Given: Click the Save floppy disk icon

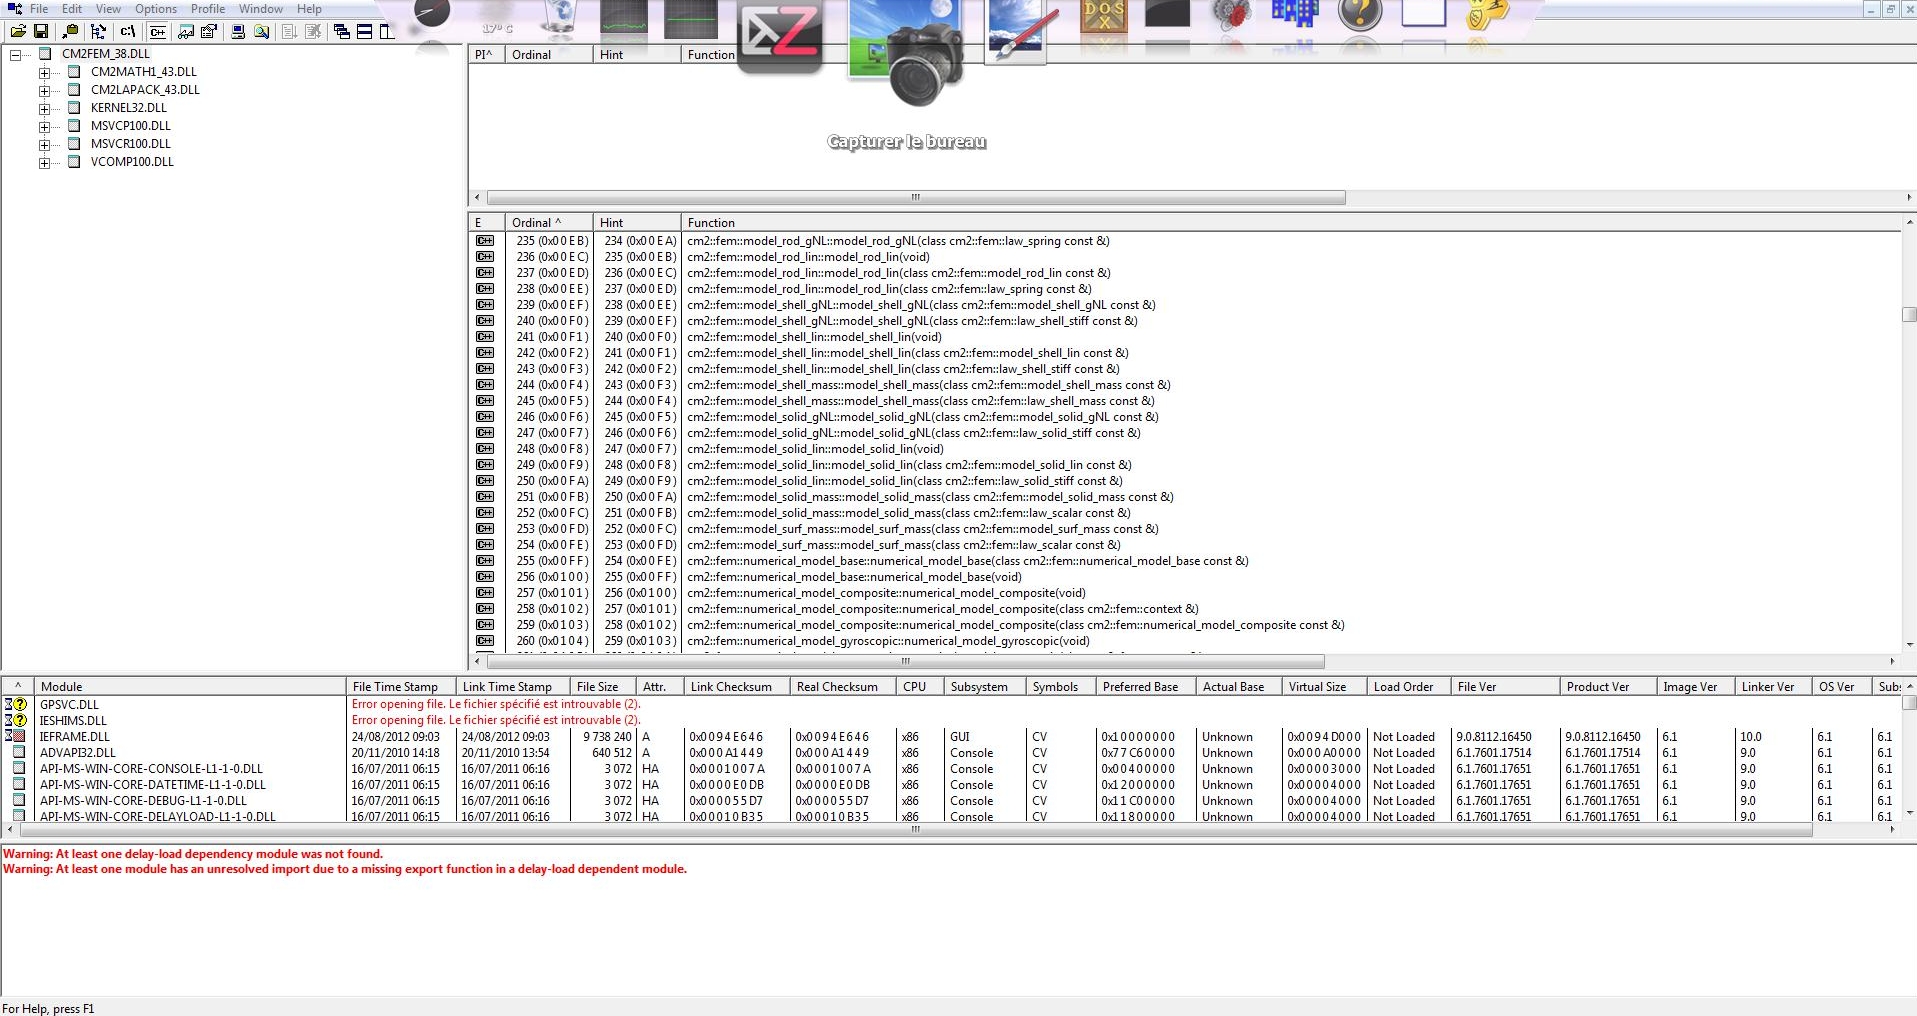Looking at the screenshot, I should [41, 31].
